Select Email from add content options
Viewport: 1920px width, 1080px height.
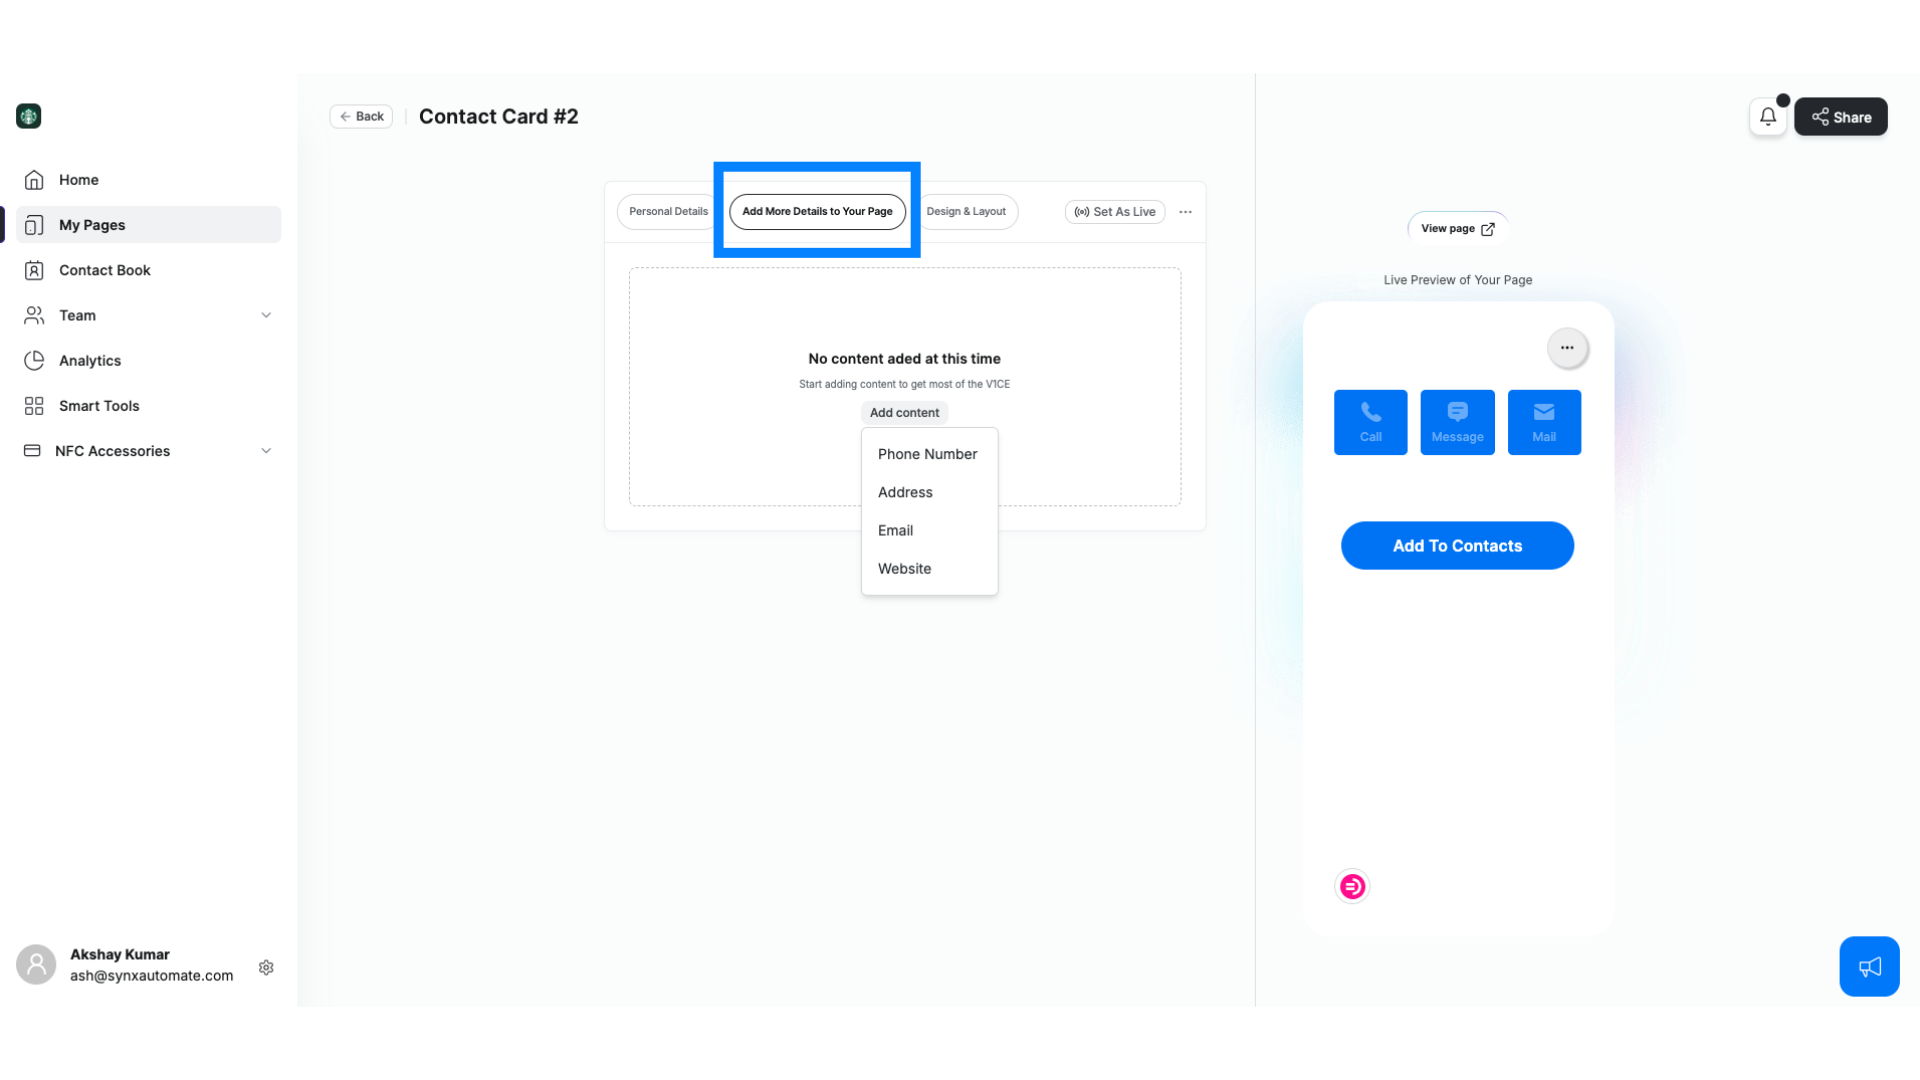pos(895,529)
